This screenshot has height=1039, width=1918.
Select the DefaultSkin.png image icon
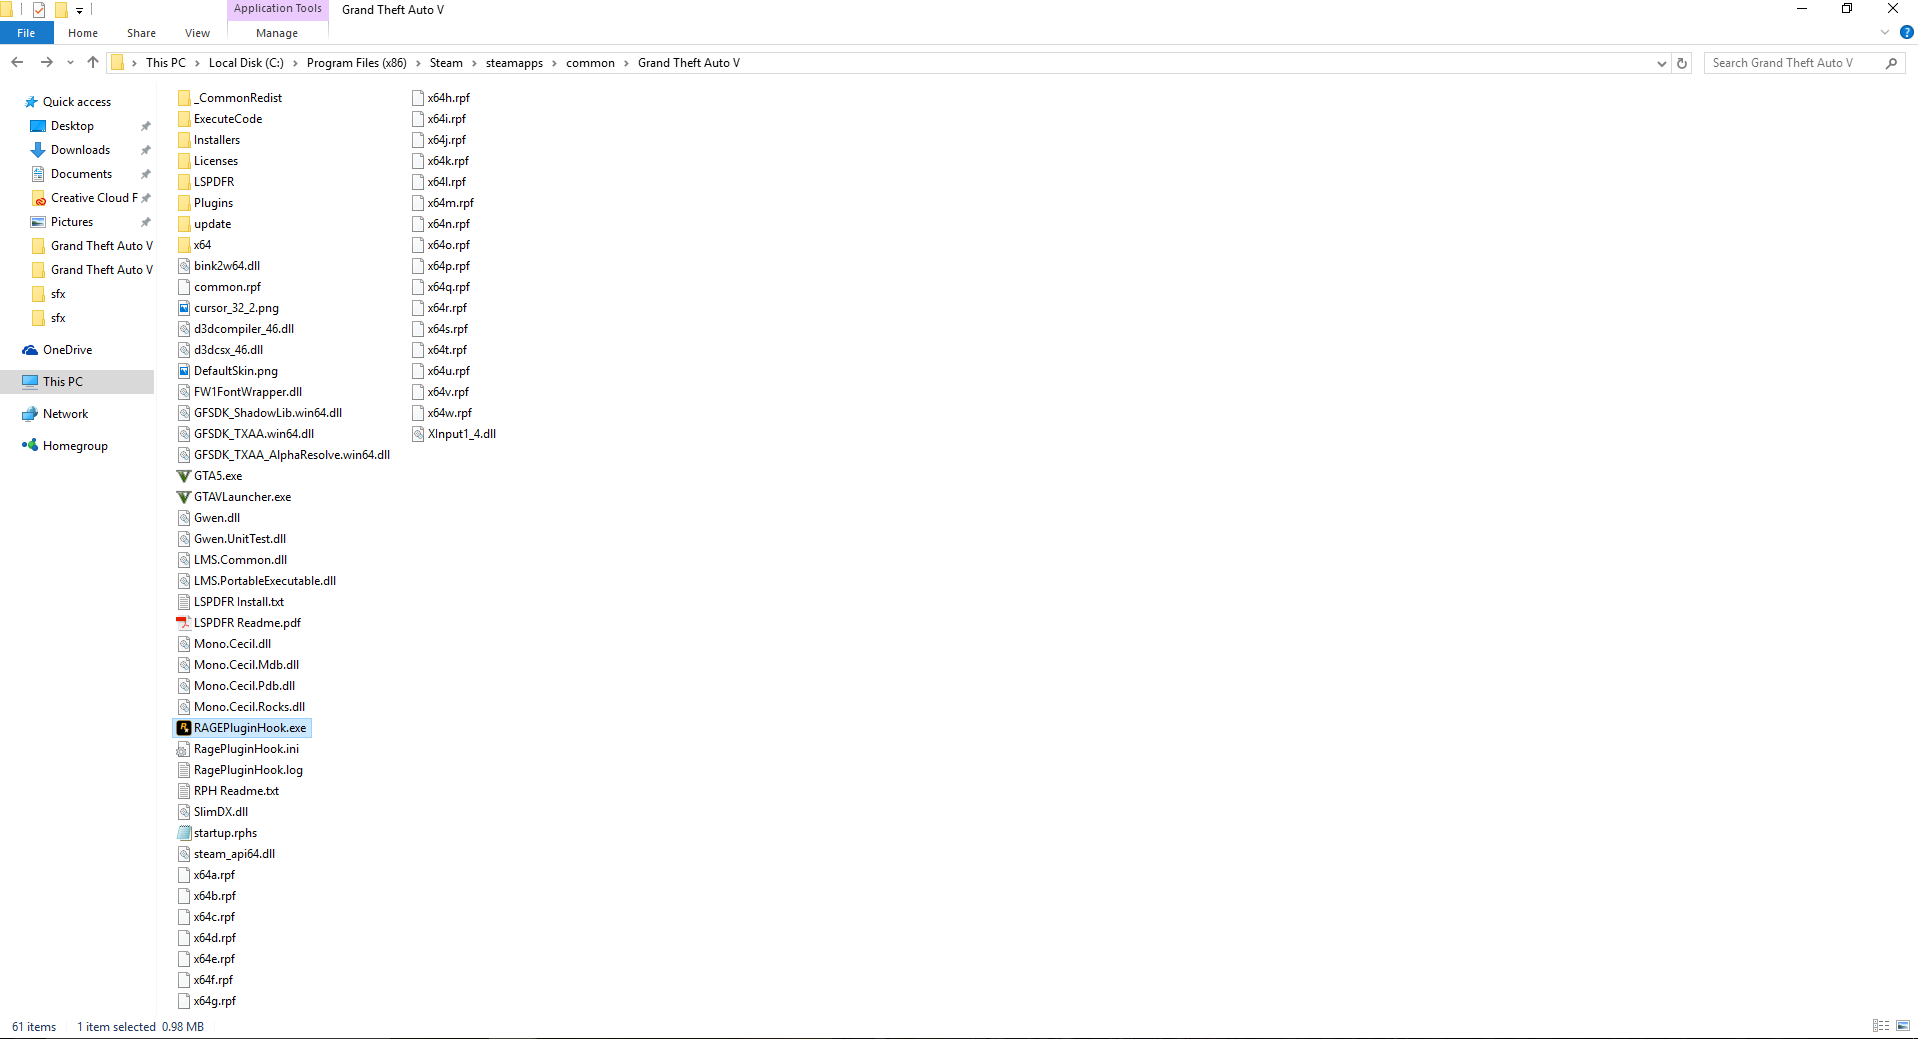click(x=184, y=371)
